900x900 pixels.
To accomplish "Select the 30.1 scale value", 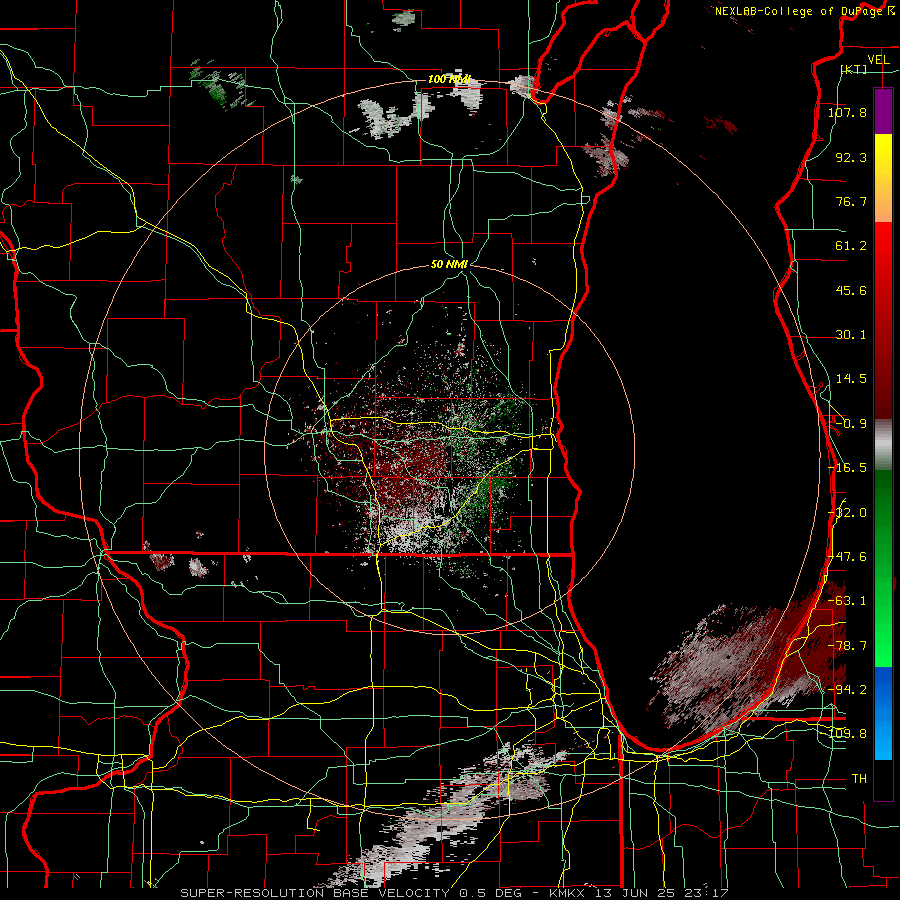I will [x=851, y=335].
